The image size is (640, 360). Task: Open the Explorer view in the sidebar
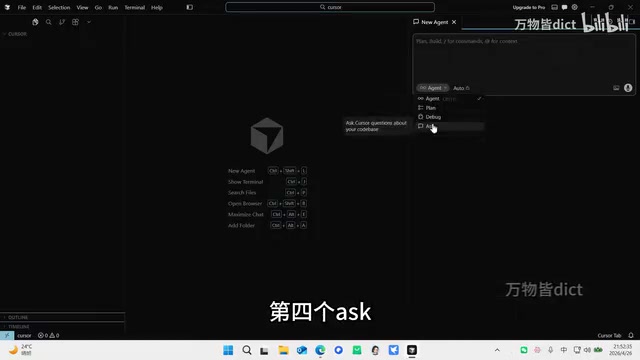pyautogui.click(x=35, y=22)
